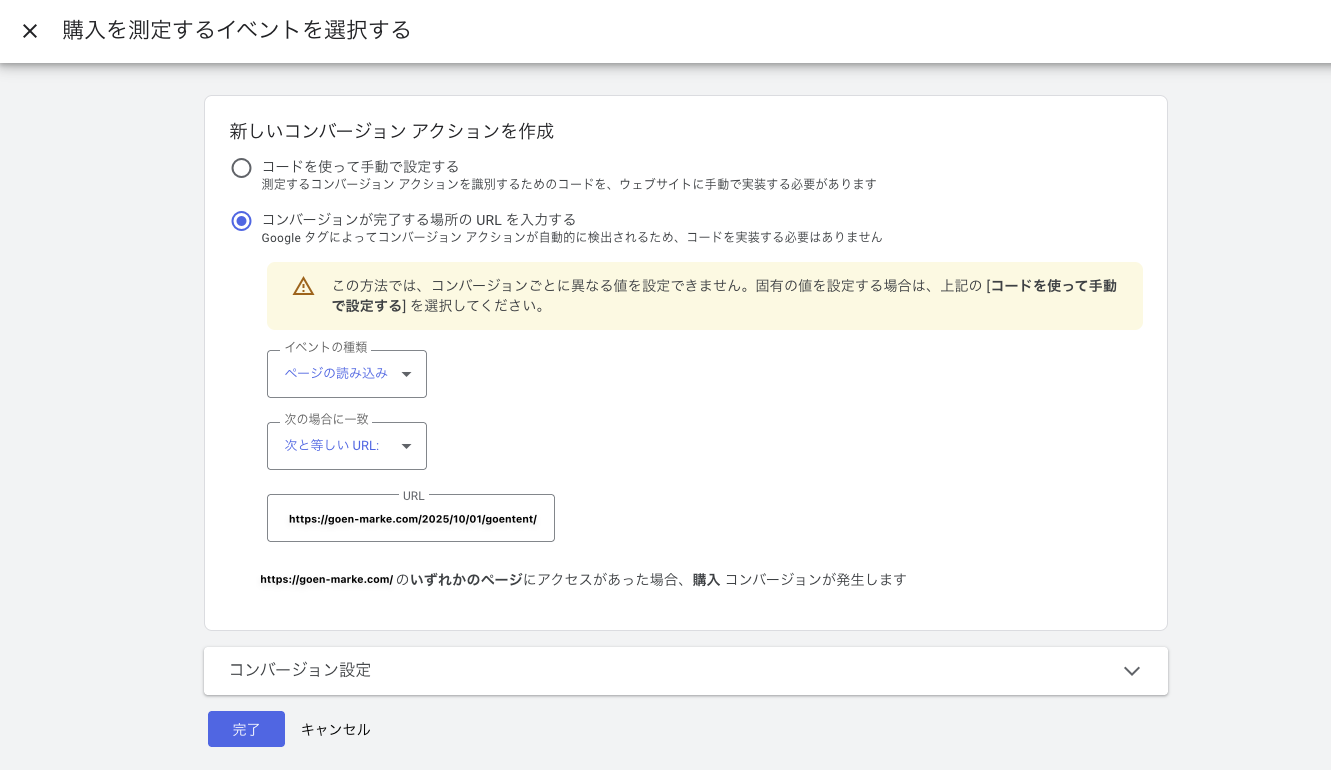Click the bold https://goen-marke.com/ summary text

(326, 579)
